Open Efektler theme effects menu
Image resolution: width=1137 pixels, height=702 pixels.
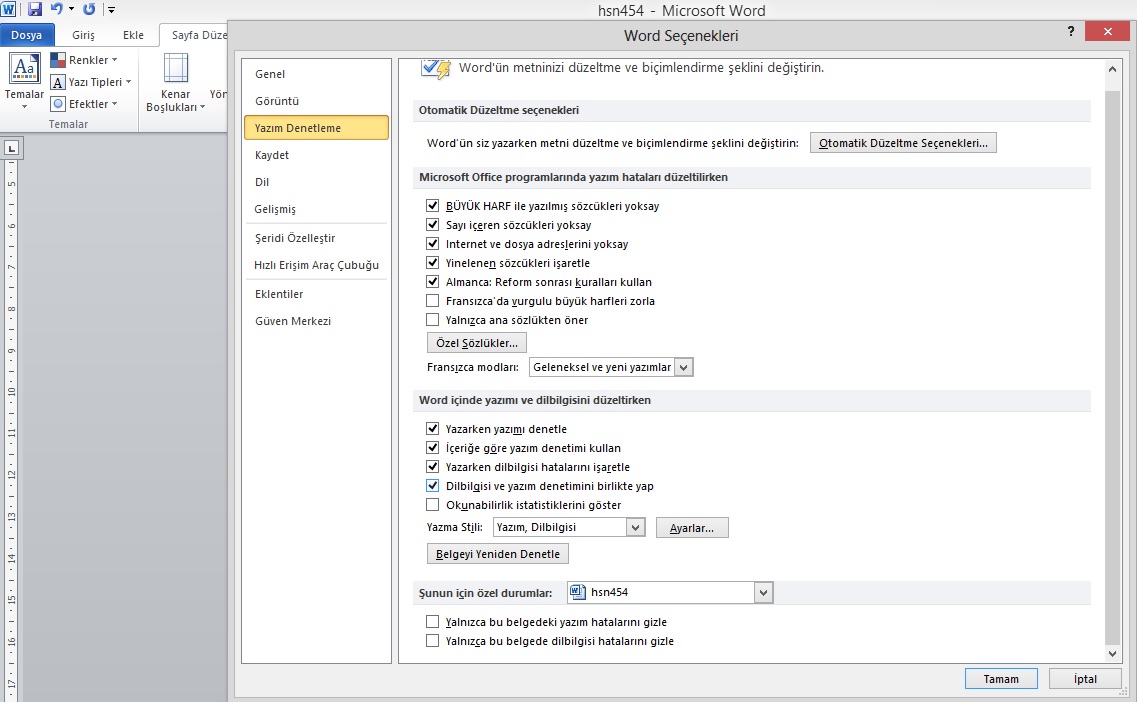point(84,104)
